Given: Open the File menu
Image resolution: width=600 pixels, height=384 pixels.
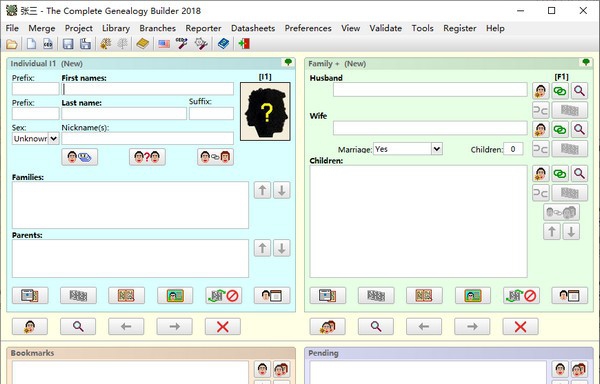Looking at the screenshot, I should [x=12, y=28].
